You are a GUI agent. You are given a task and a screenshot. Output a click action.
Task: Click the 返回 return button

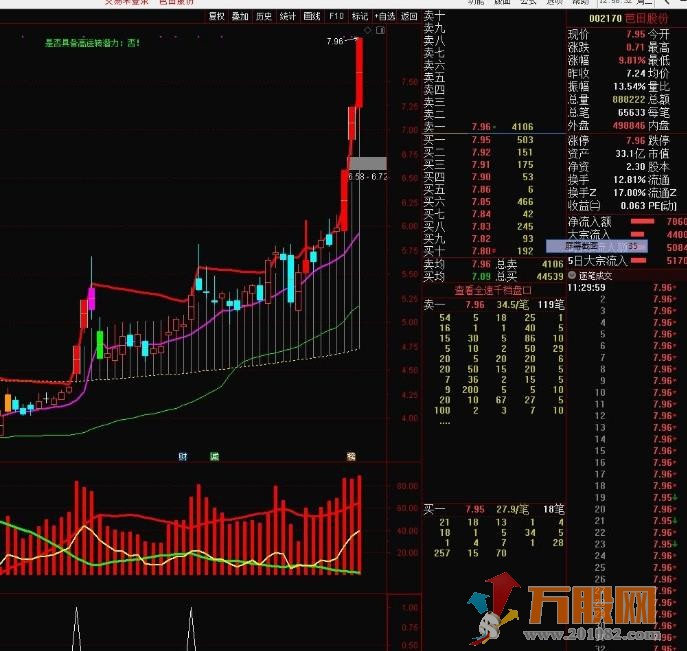pyautogui.click(x=409, y=17)
